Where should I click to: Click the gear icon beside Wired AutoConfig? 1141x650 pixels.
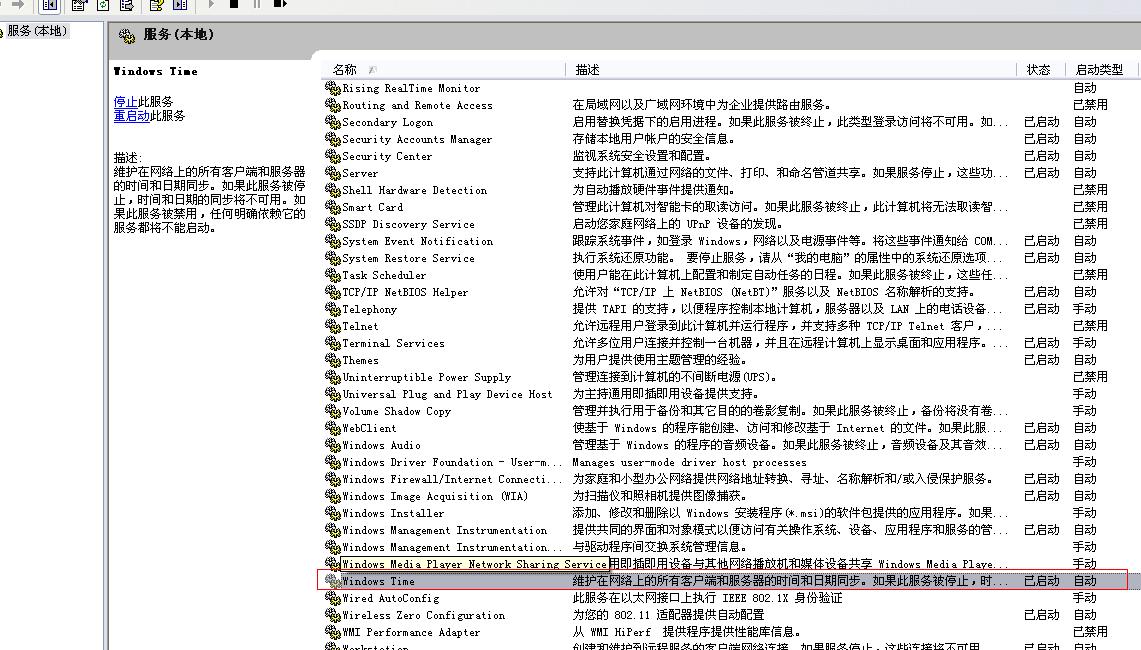[333, 598]
